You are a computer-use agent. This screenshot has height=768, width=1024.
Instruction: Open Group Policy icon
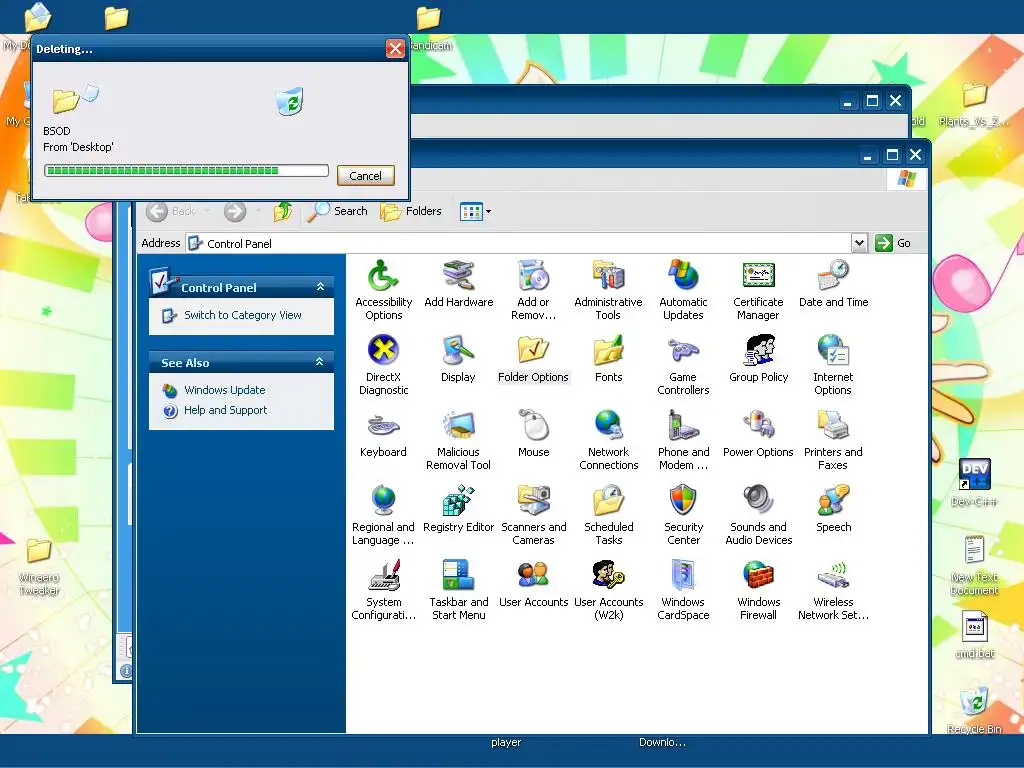[758, 359]
